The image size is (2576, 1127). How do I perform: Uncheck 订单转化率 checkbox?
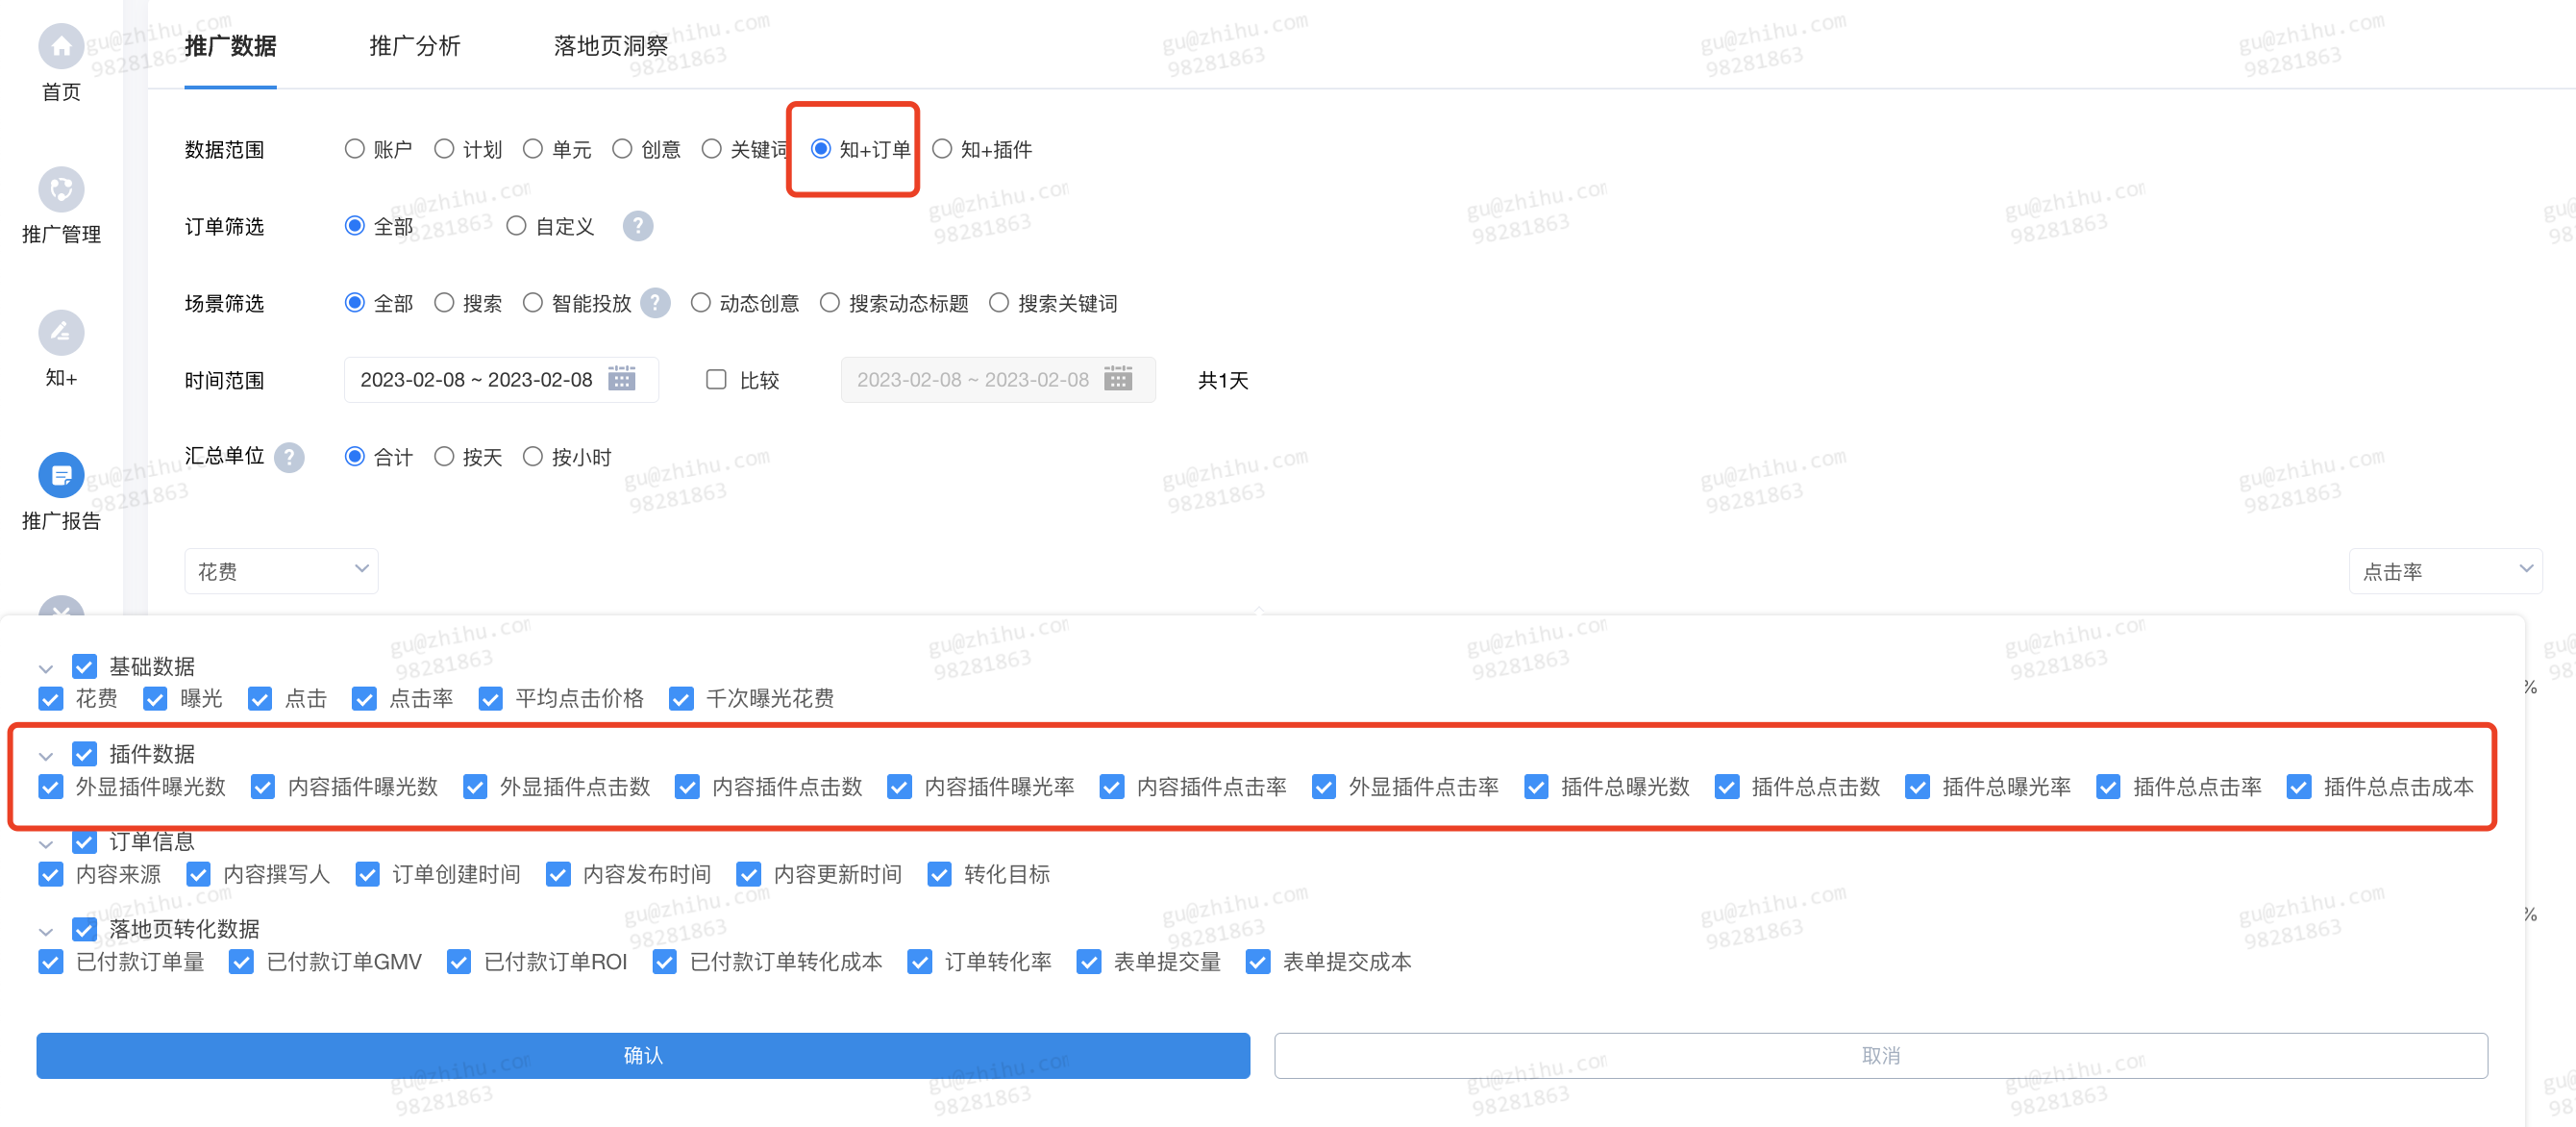coord(920,962)
